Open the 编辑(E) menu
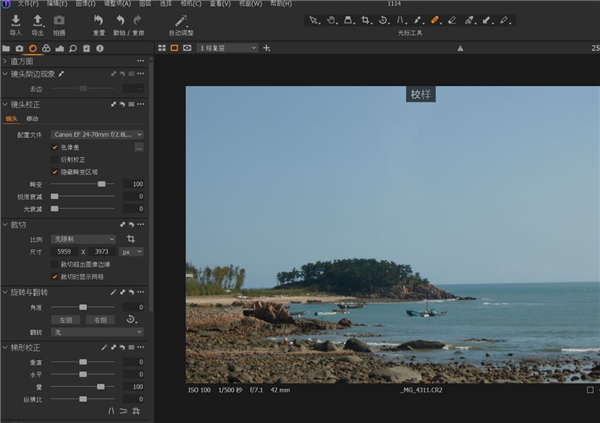Screen dimensions: 600x423 click(57, 3)
